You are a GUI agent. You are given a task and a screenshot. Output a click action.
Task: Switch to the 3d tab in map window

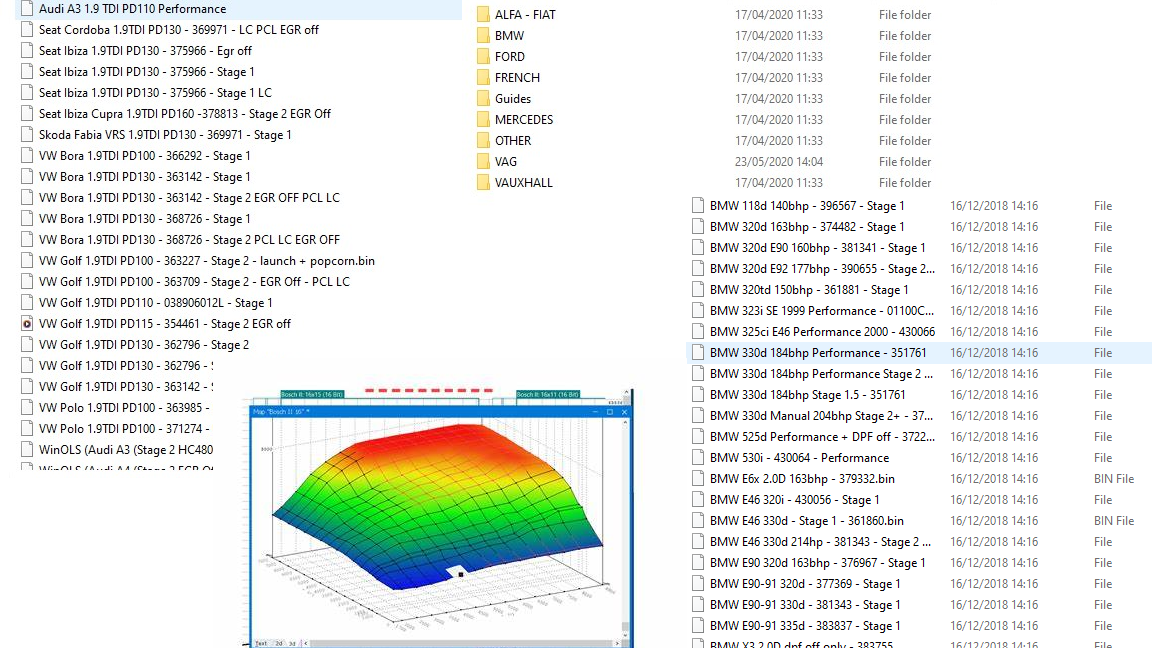pos(292,644)
